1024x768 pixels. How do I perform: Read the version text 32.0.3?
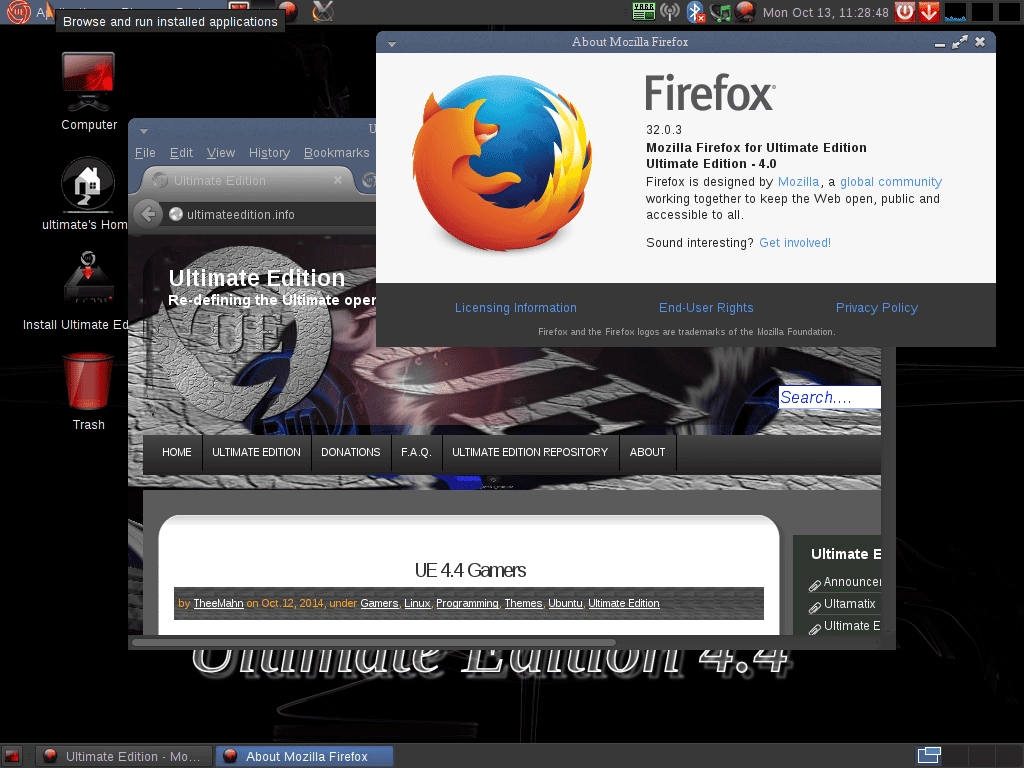tap(664, 129)
